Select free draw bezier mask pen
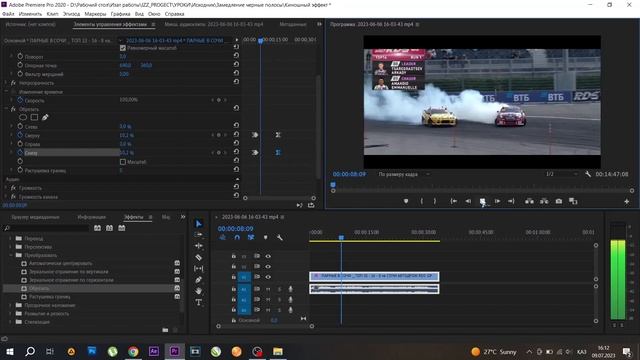 coord(45,118)
